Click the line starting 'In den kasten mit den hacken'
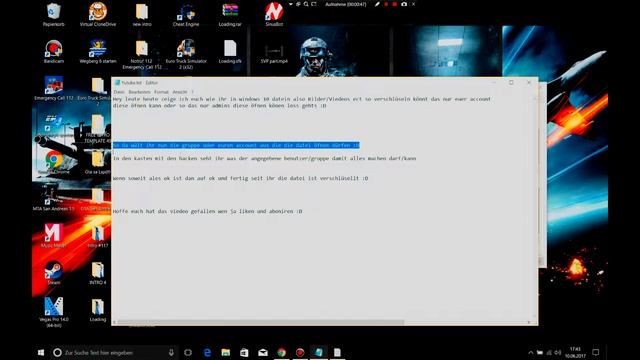Screen dimensions: 640x360 click(x=264, y=158)
